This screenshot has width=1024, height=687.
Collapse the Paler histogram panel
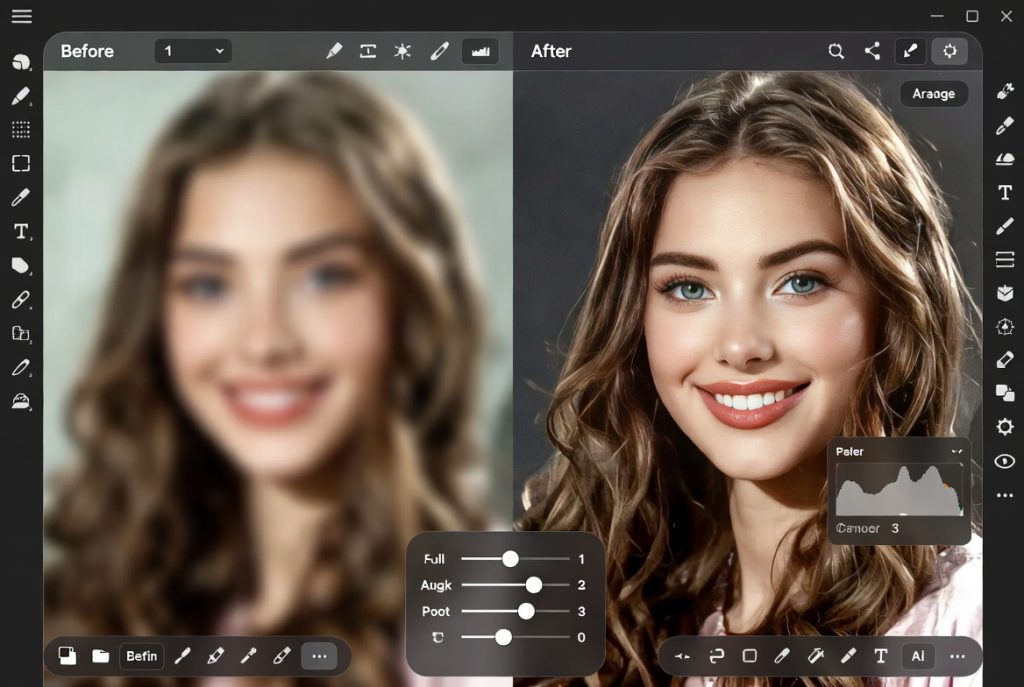pos(957,451)
